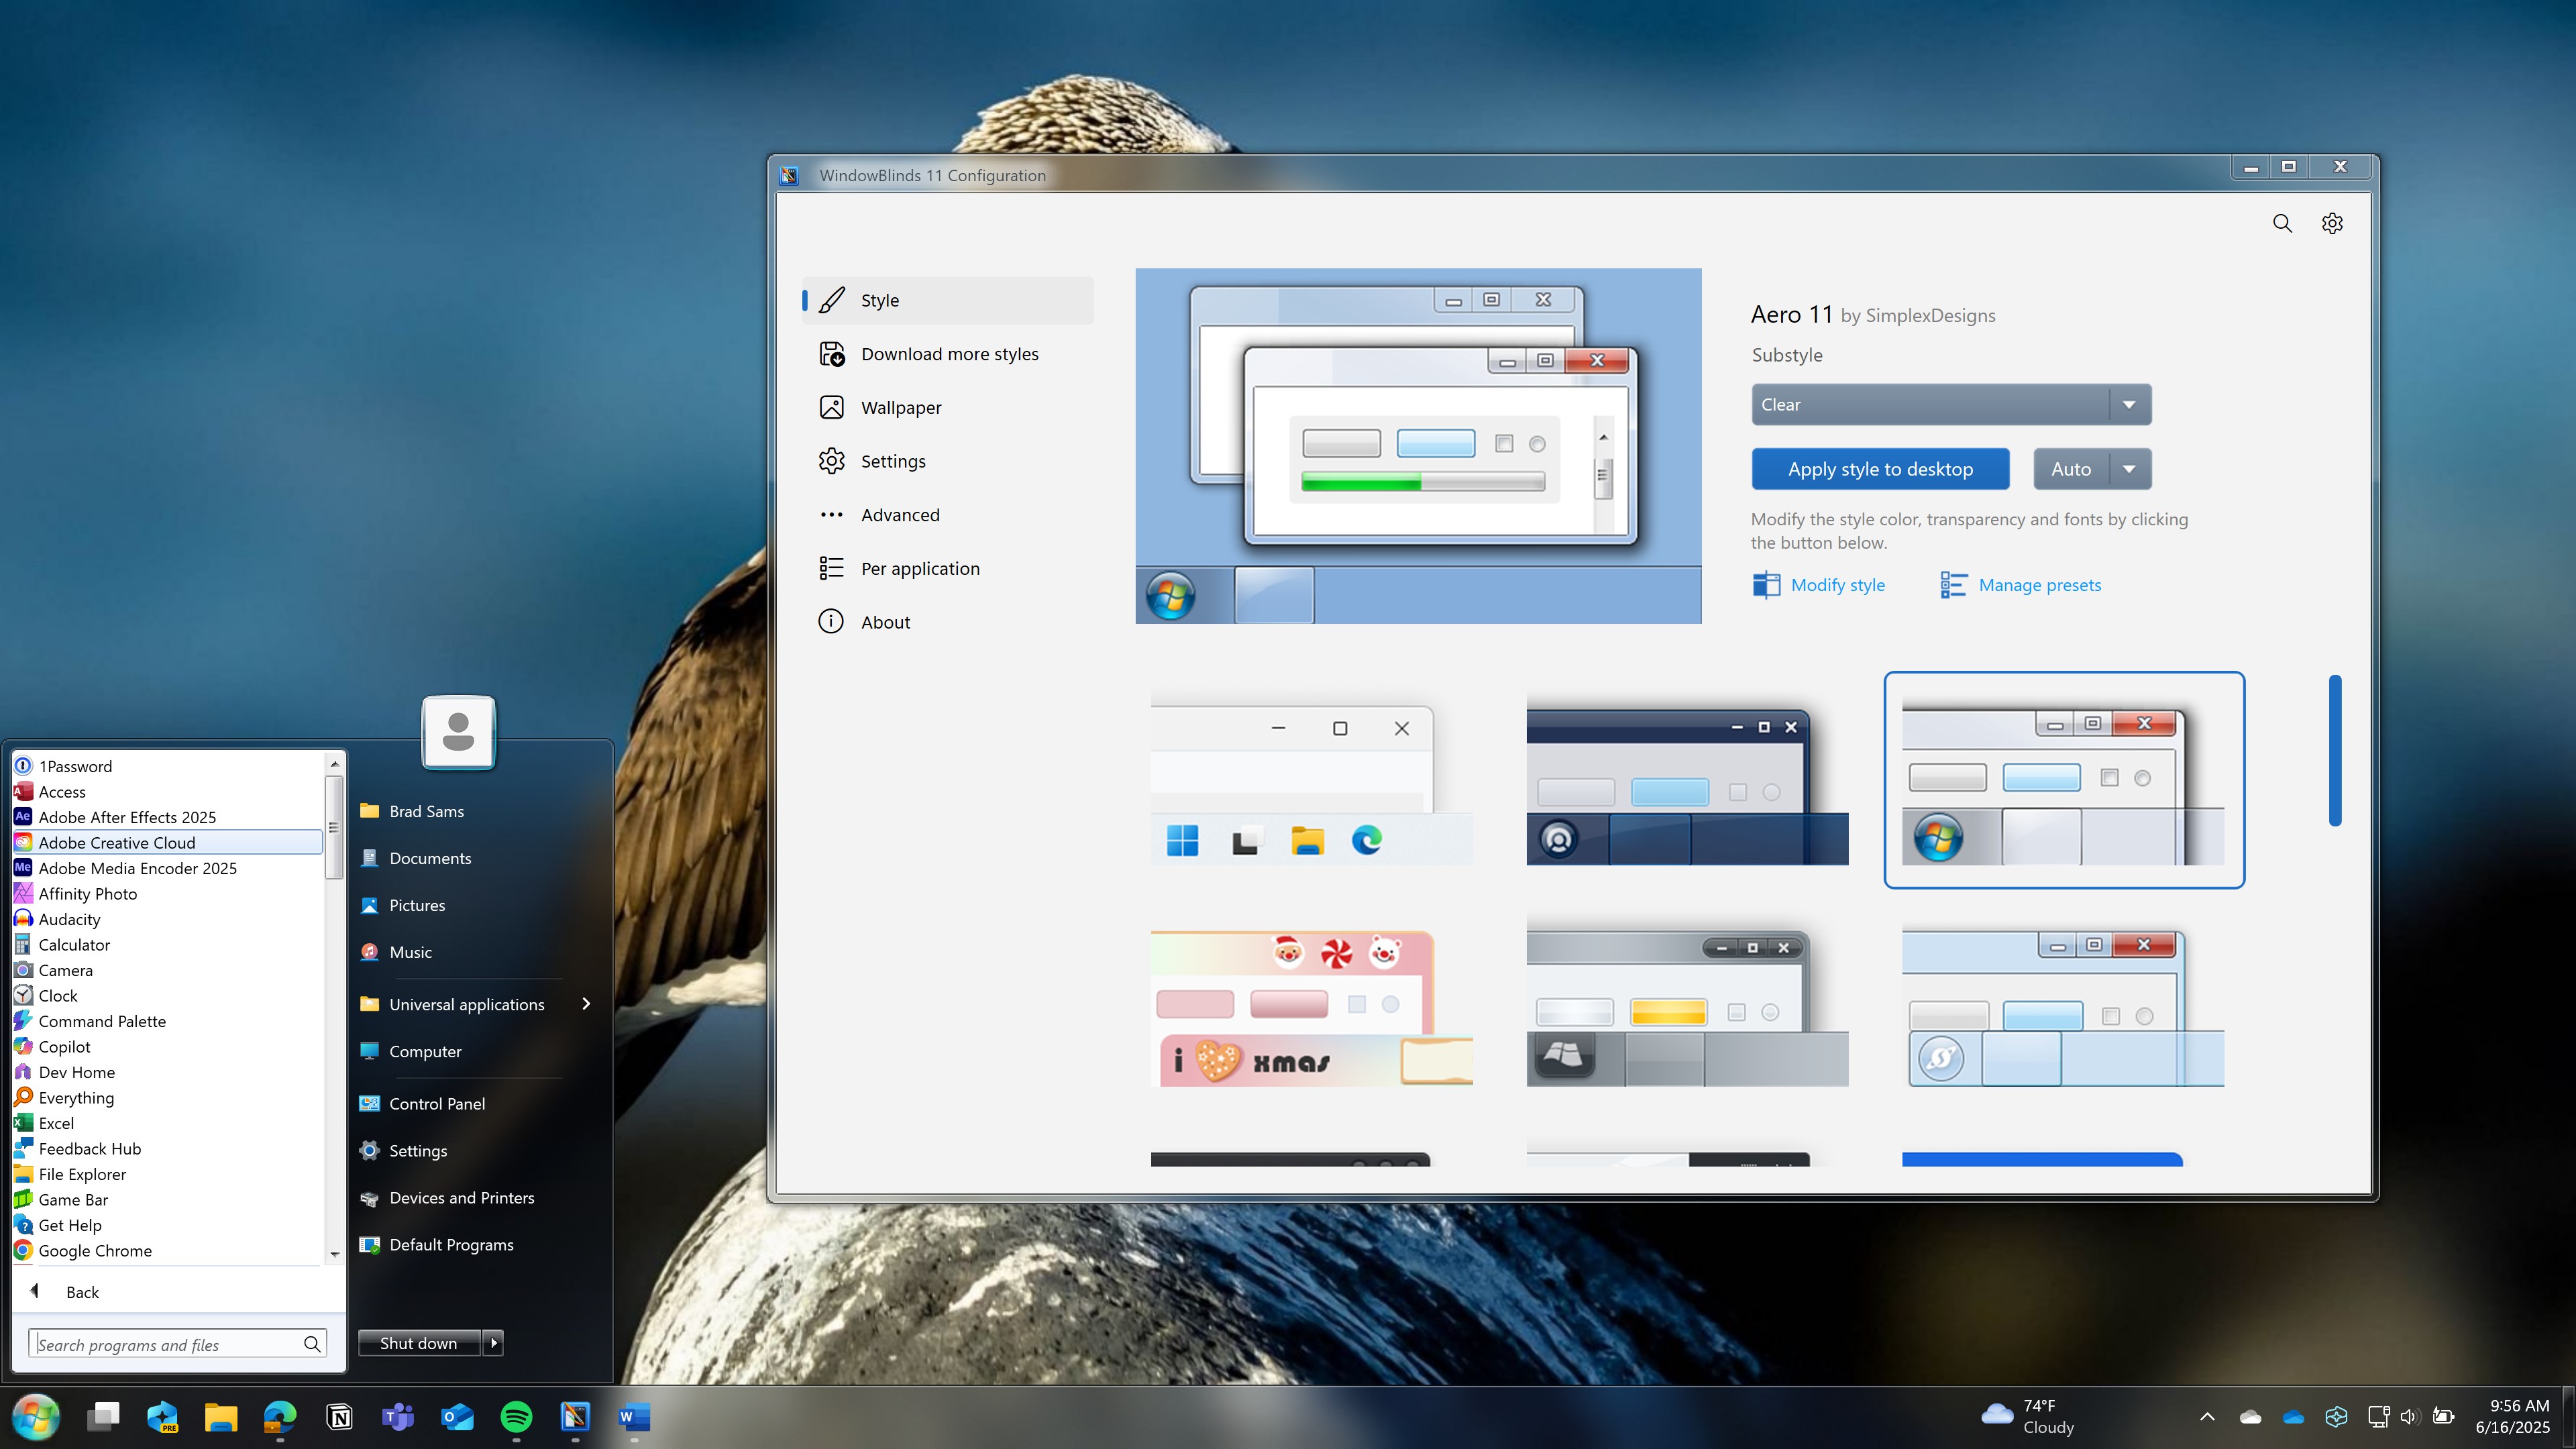Viewport: 2576px width, 1449px height.
Task: Select the highlighted Aero 11 style thumbnail
Action: (2064, 780)
